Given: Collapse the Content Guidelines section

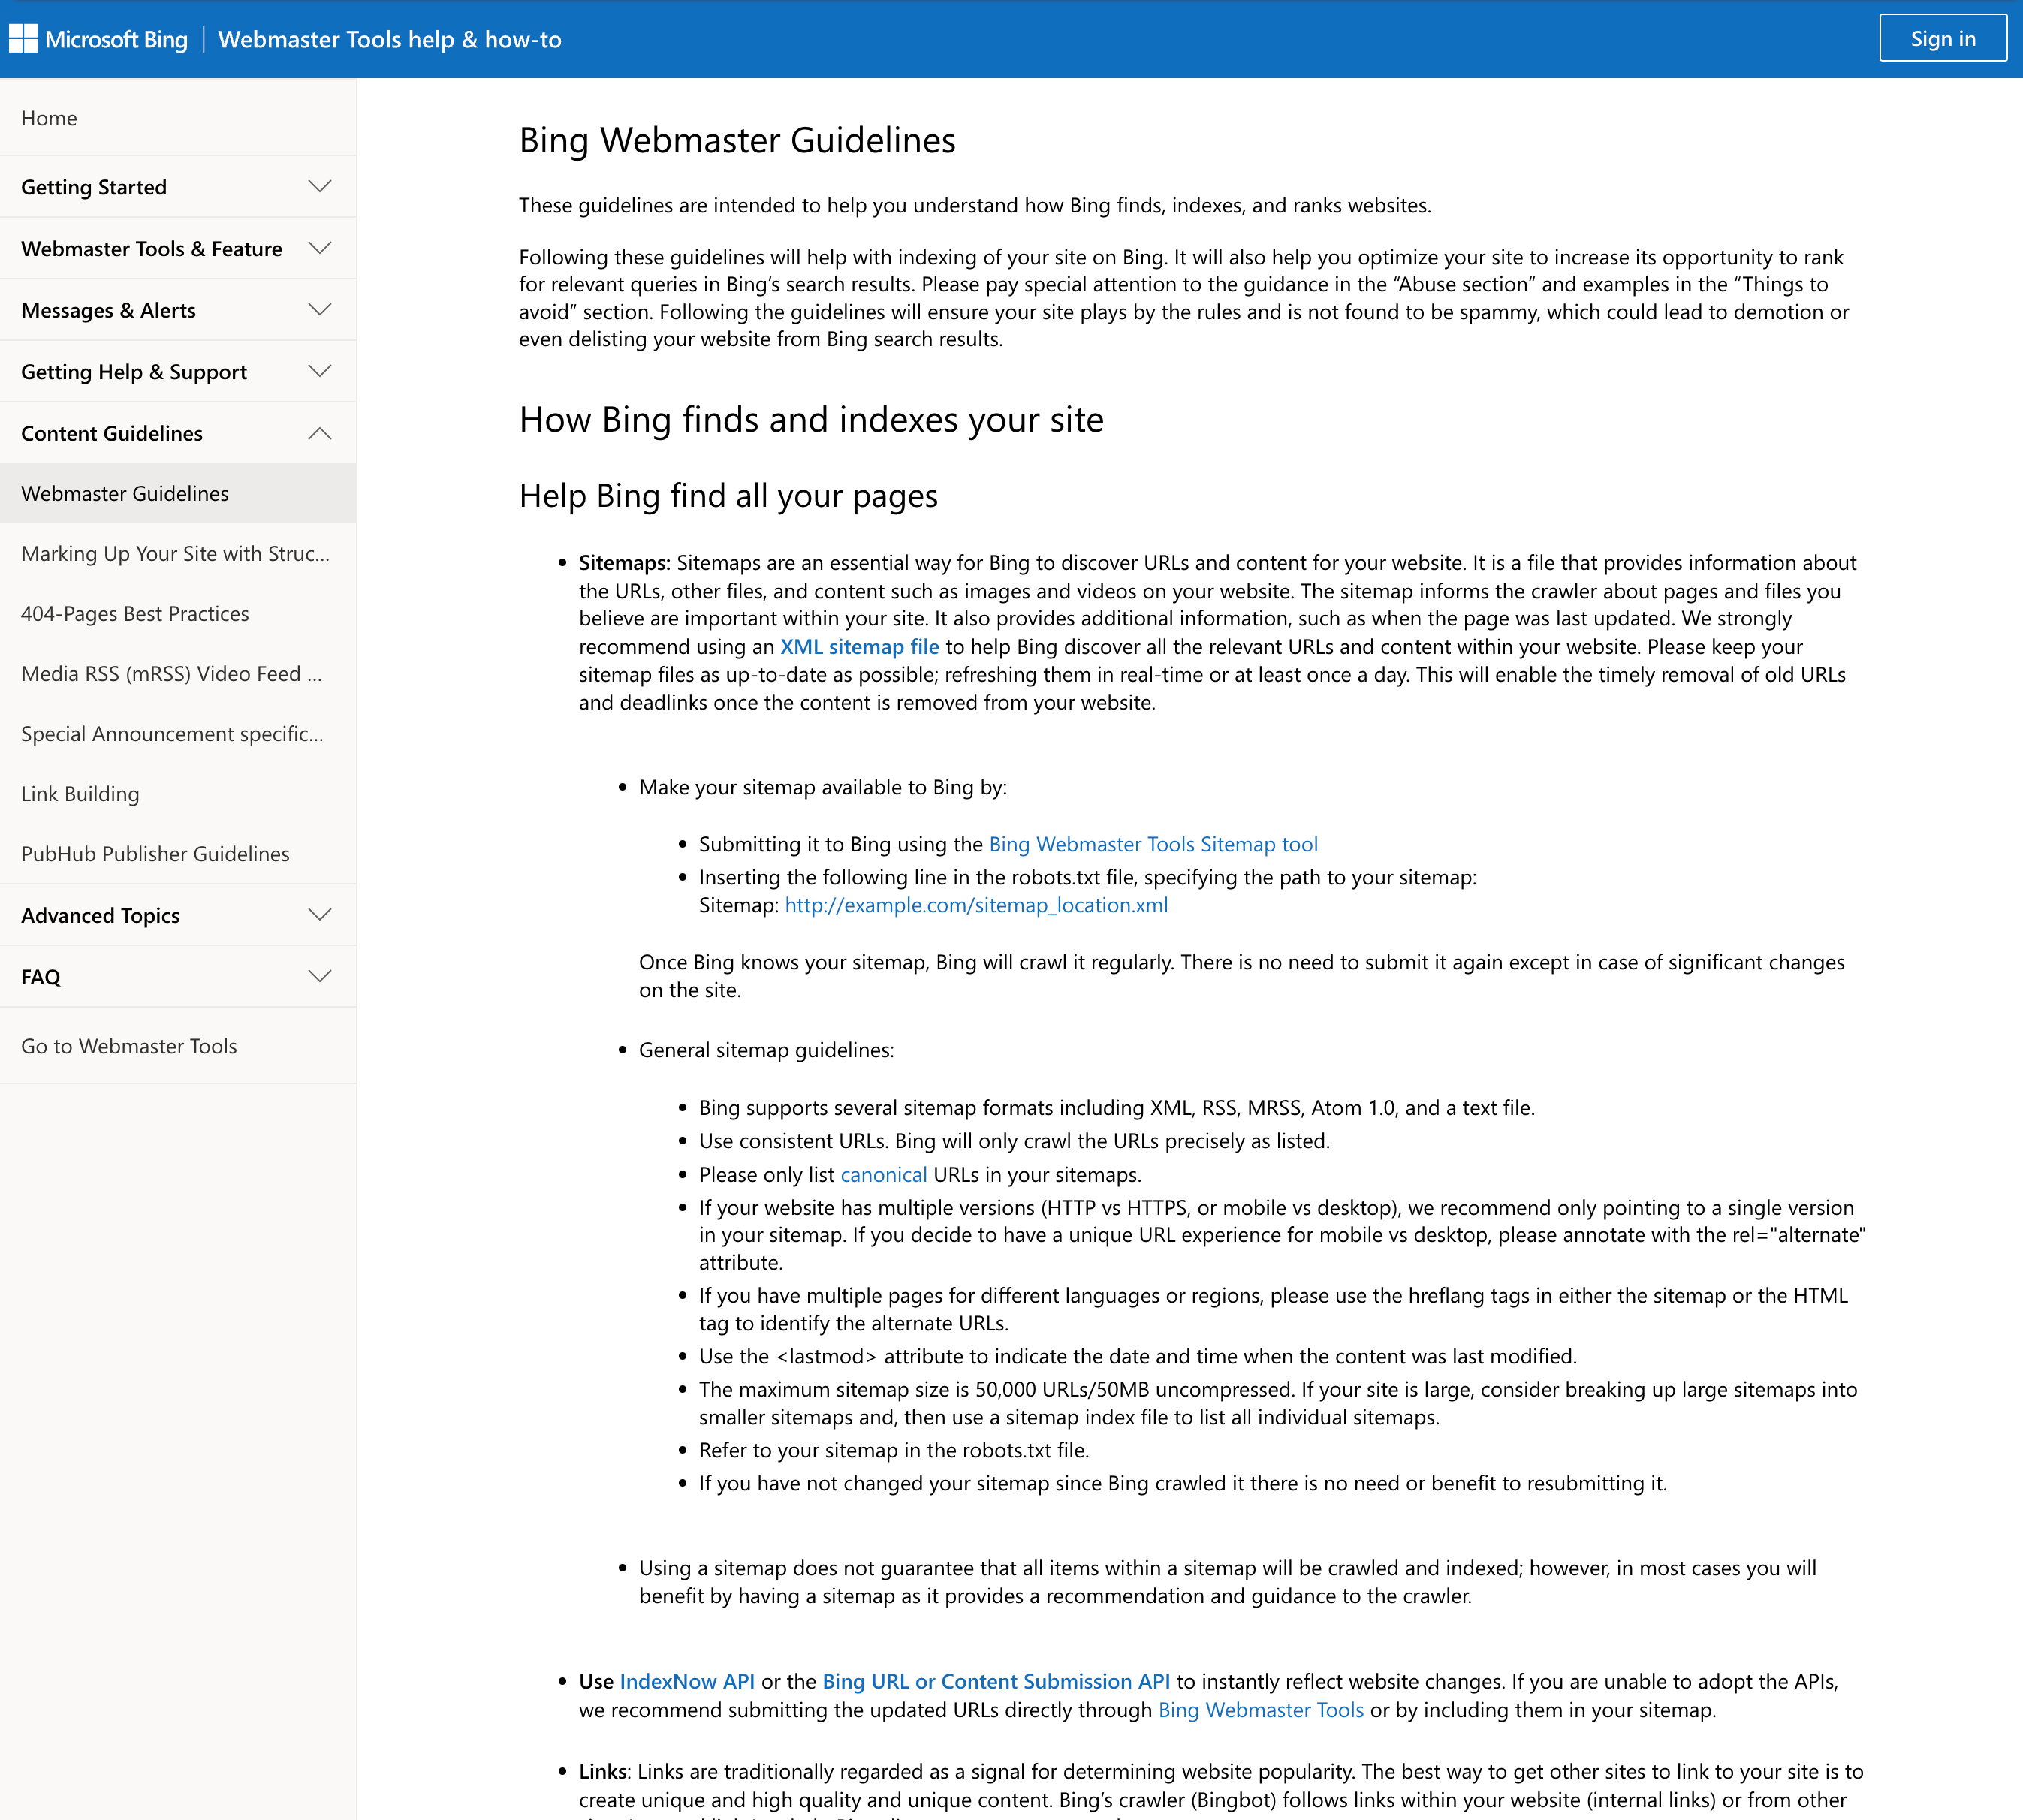Looking at the screenshot, I should tap(178, 433).
